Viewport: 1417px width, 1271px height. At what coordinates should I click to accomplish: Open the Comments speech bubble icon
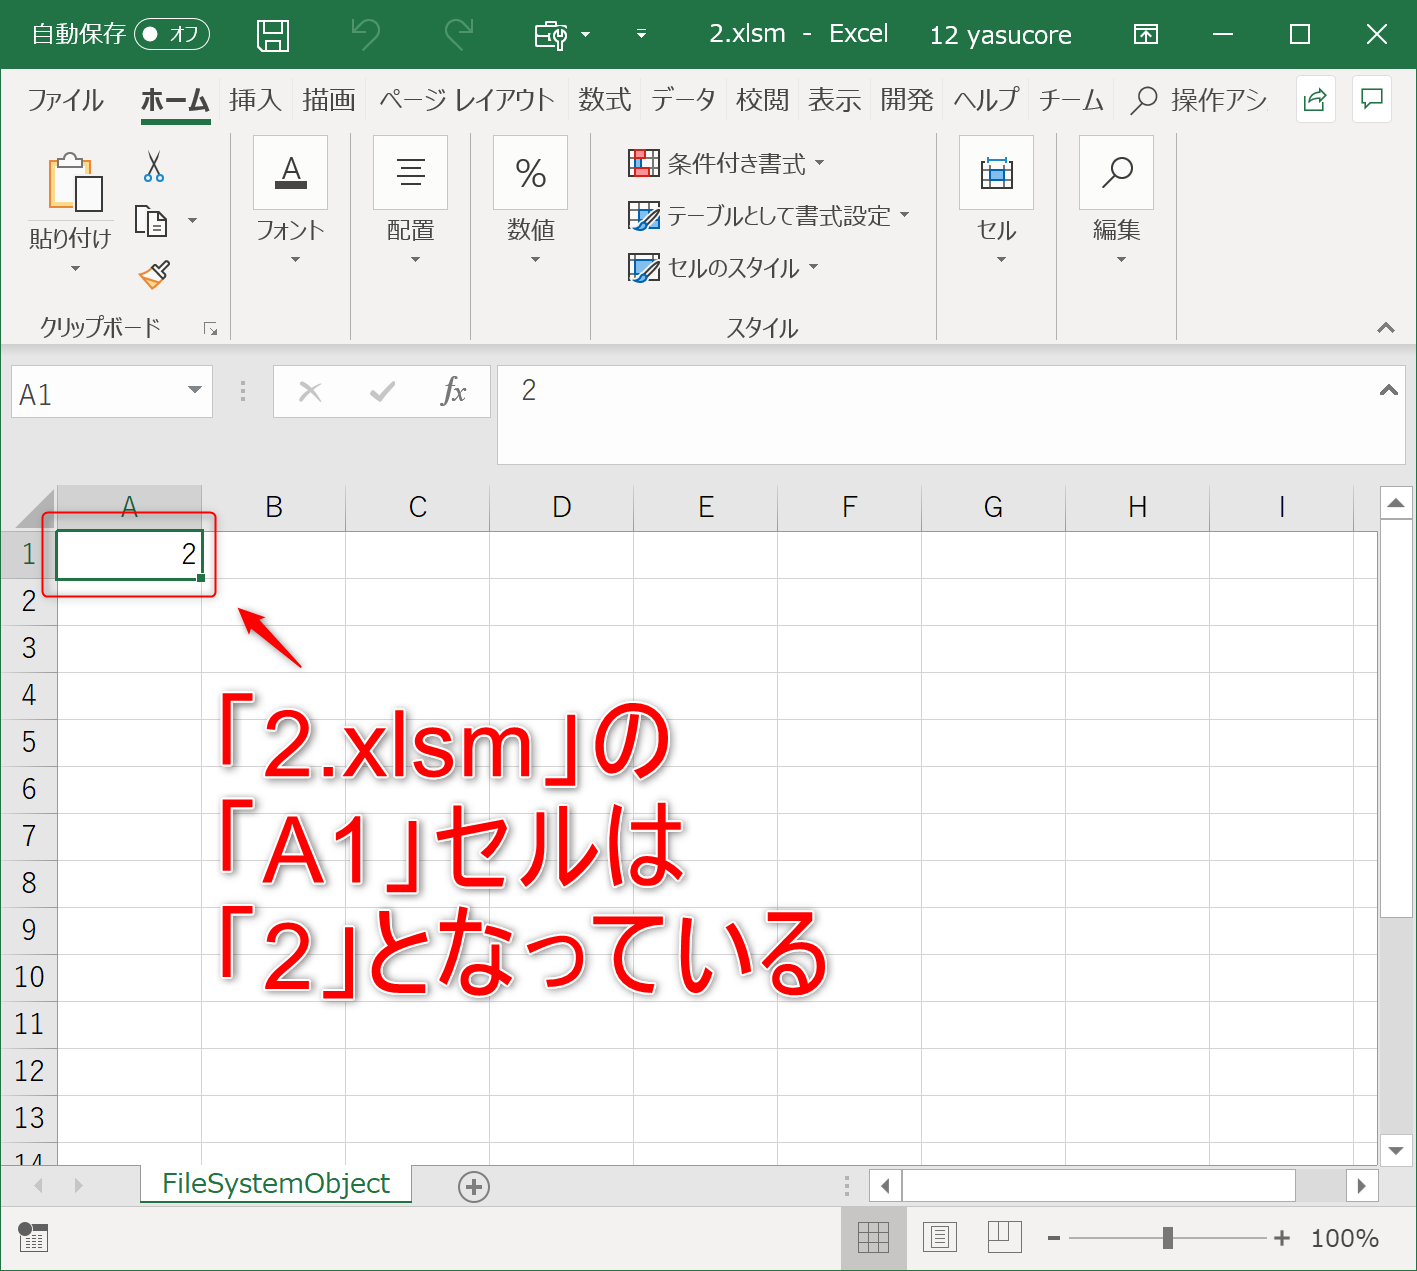tap(1372, 99)
